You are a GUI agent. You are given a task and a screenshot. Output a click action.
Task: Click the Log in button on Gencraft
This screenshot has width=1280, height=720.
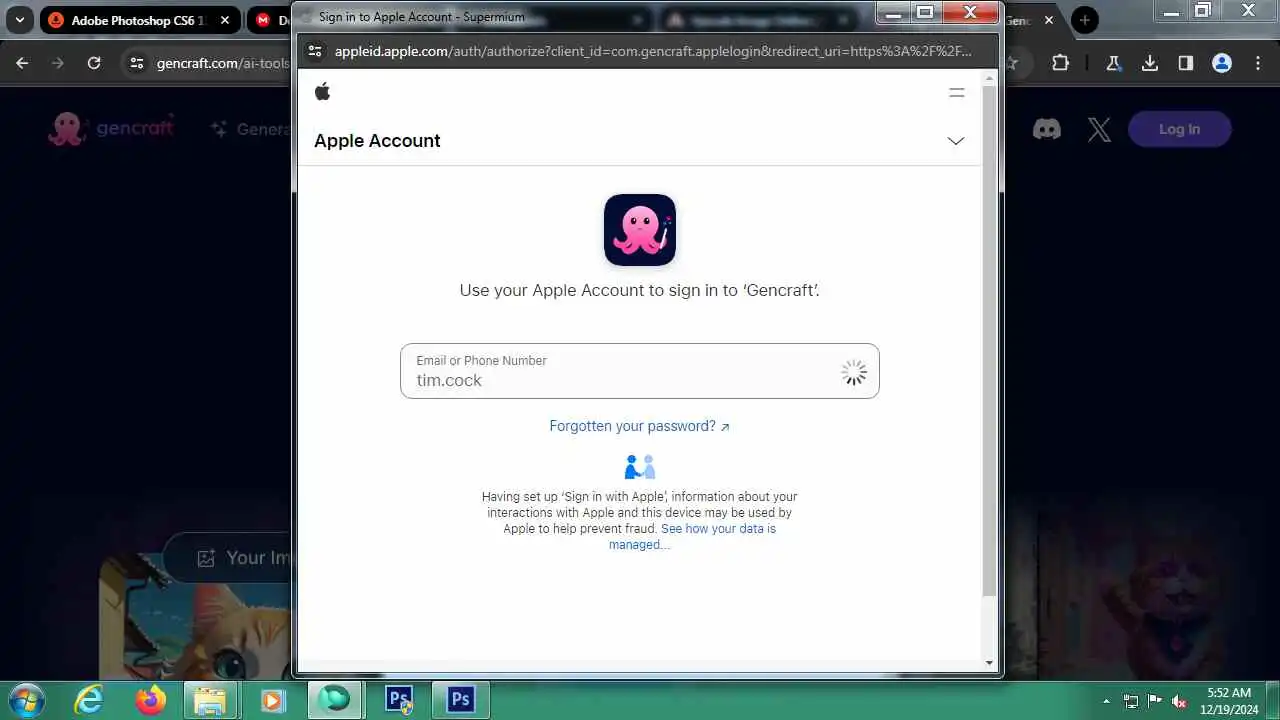[1180, 129]
